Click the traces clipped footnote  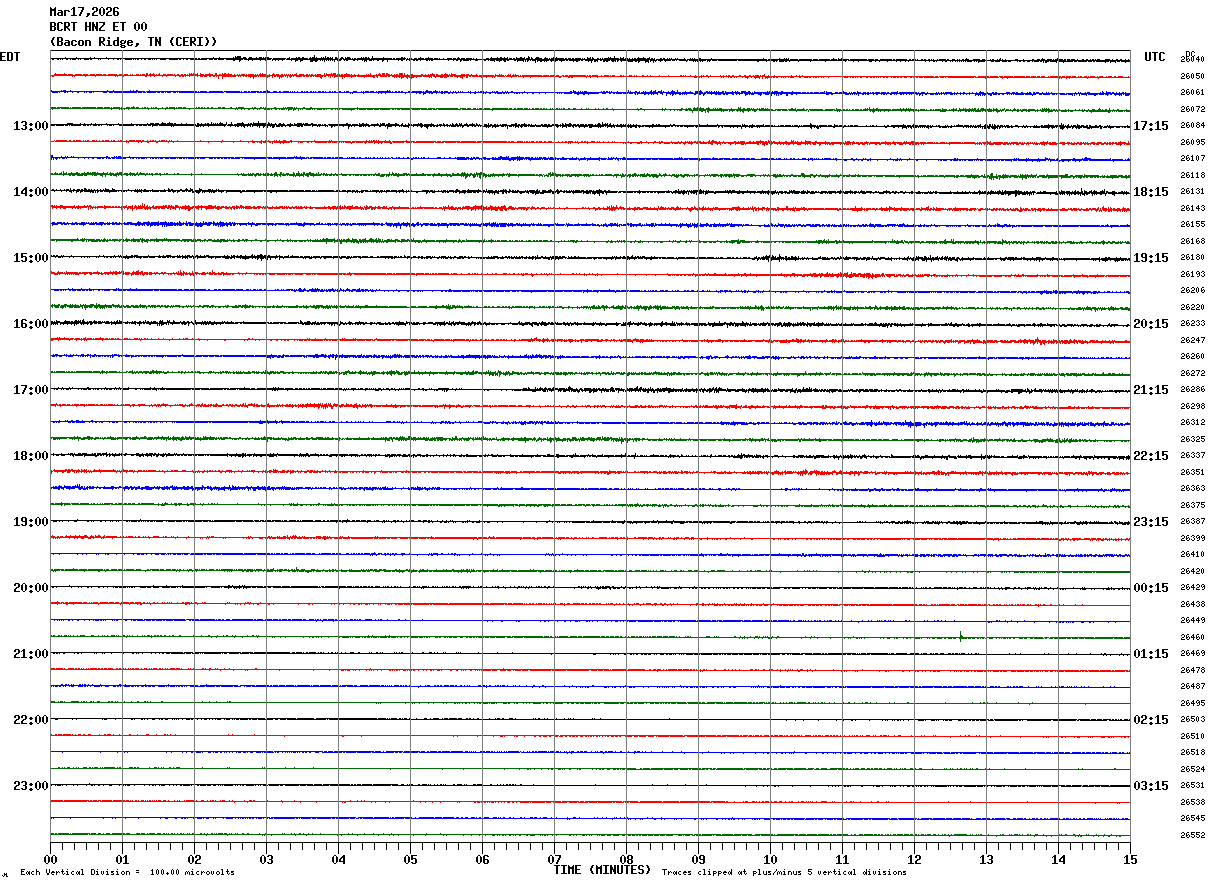[784, 873]
